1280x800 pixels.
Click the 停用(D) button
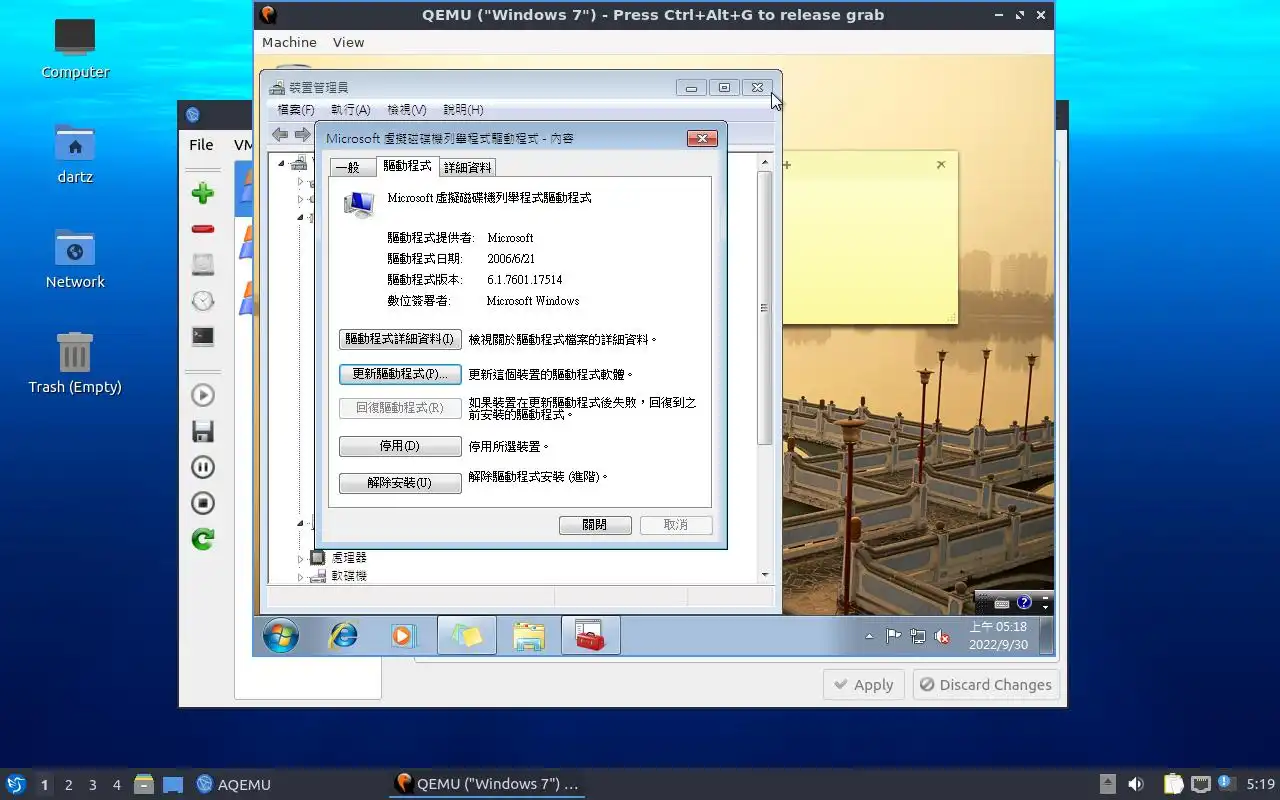tap(400, 446)
